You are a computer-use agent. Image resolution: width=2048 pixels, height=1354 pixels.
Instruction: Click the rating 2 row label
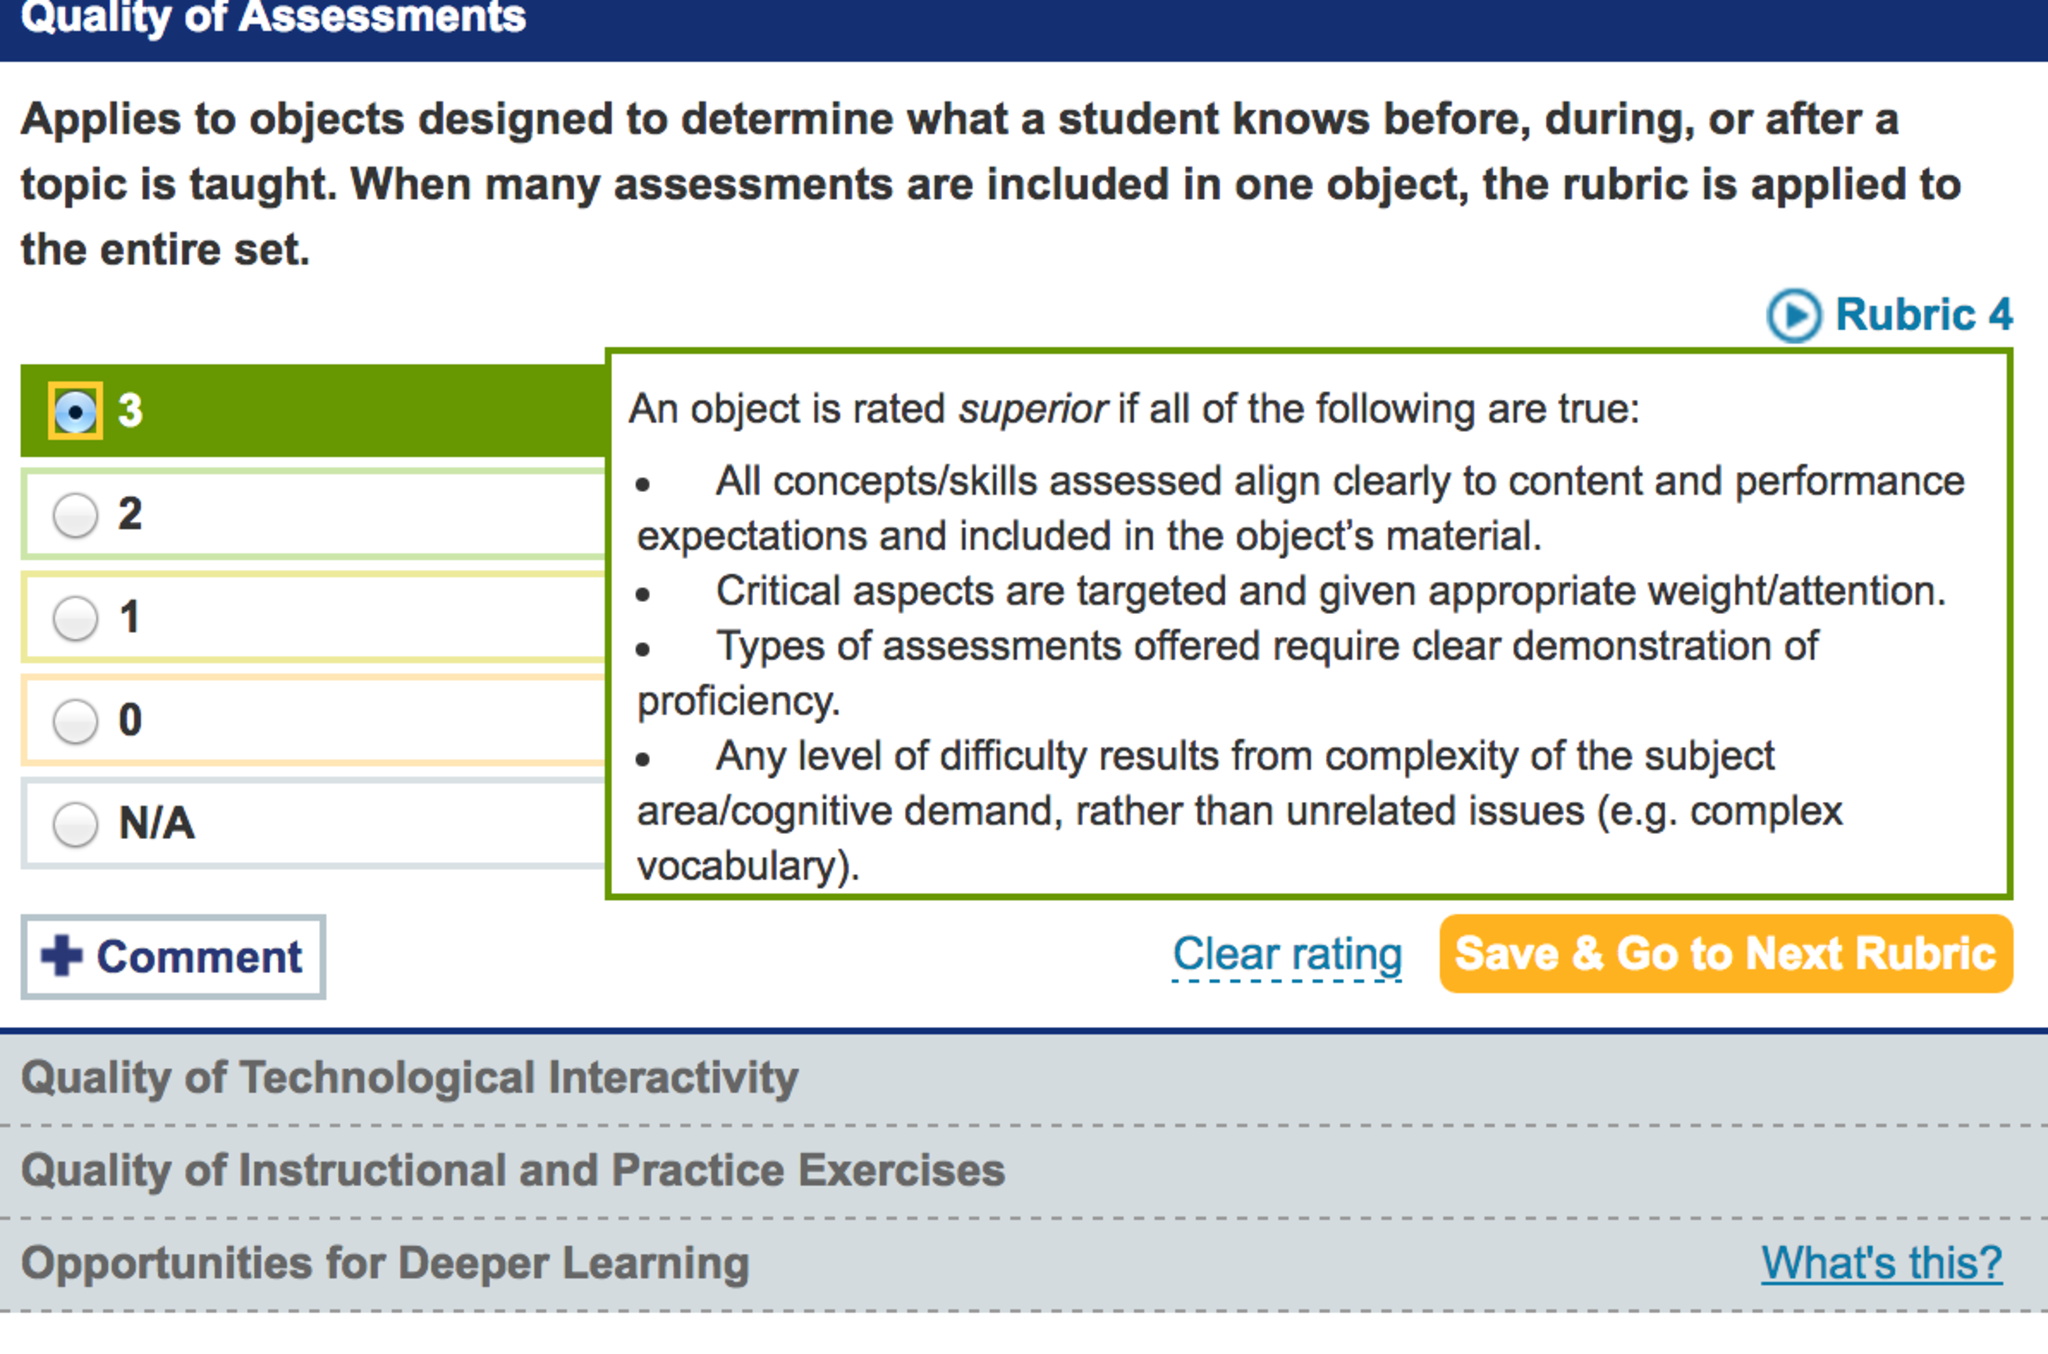coord(130,514)
